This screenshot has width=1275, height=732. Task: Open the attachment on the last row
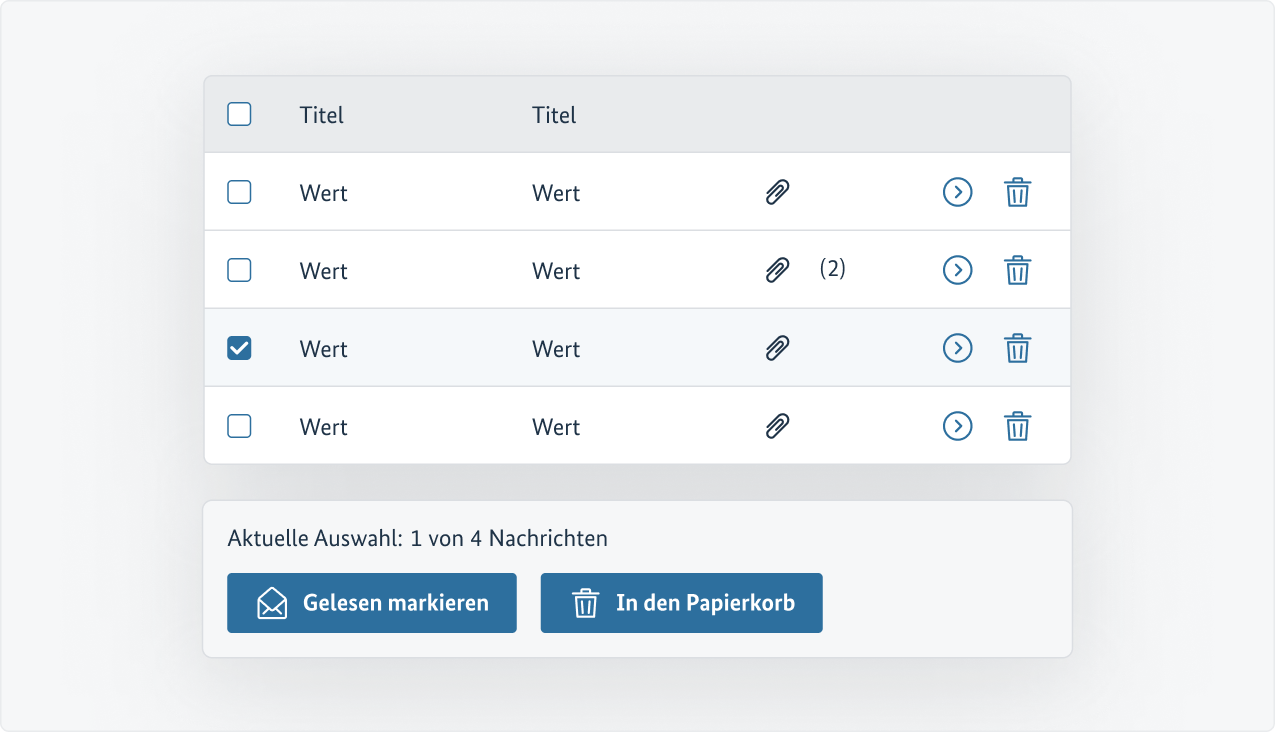coord(778,425)
